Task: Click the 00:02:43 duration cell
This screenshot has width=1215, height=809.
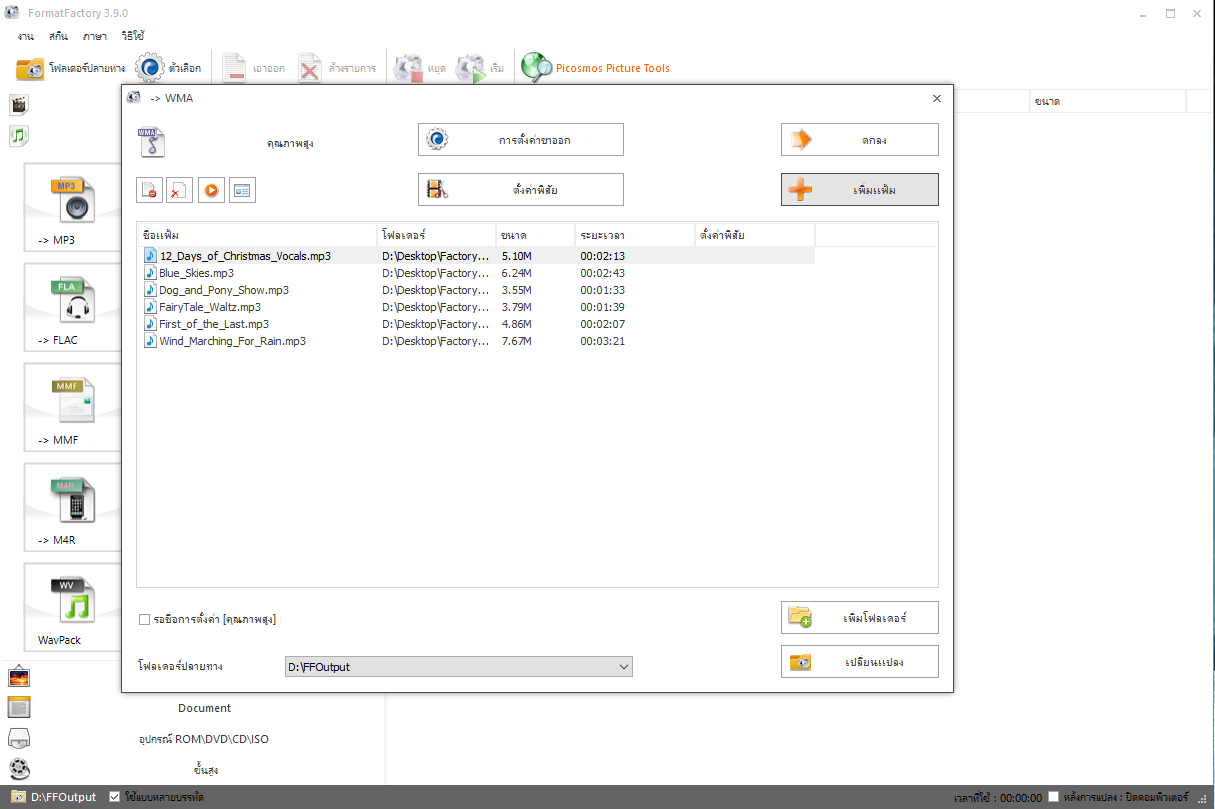Action: tap(603, 273)
